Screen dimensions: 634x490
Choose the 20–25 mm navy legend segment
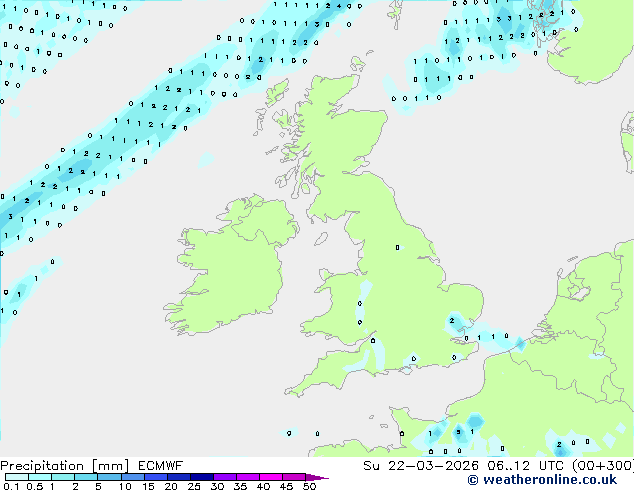coord(178,477)
